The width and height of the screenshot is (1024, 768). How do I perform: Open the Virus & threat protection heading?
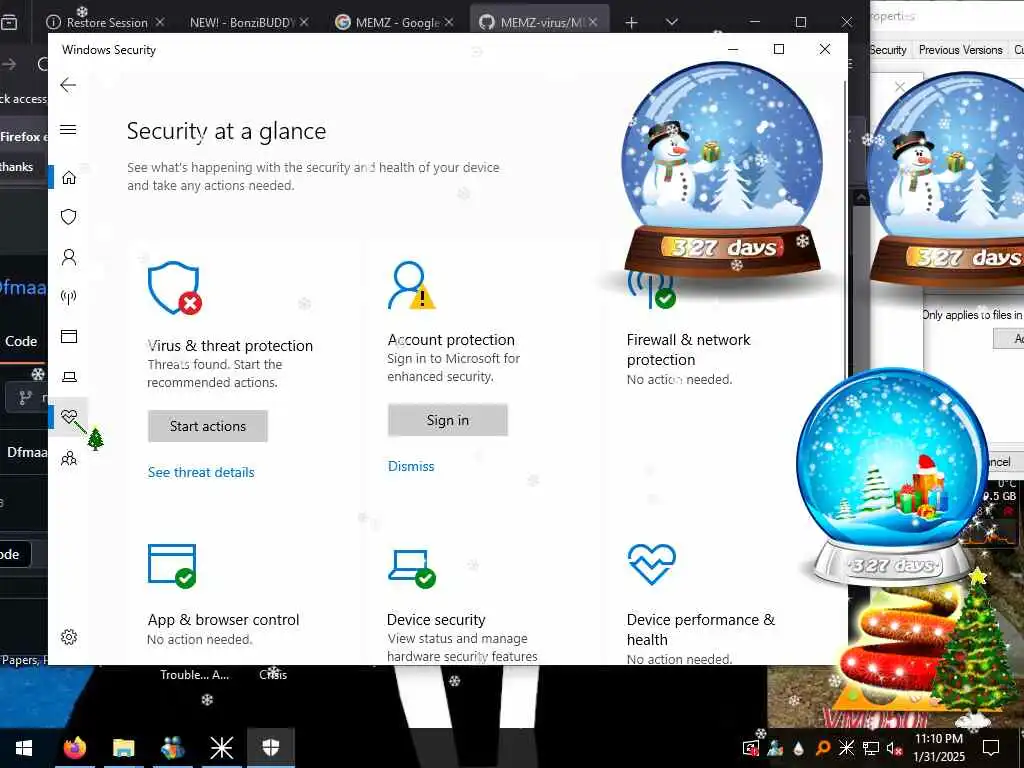pos(230,345)
